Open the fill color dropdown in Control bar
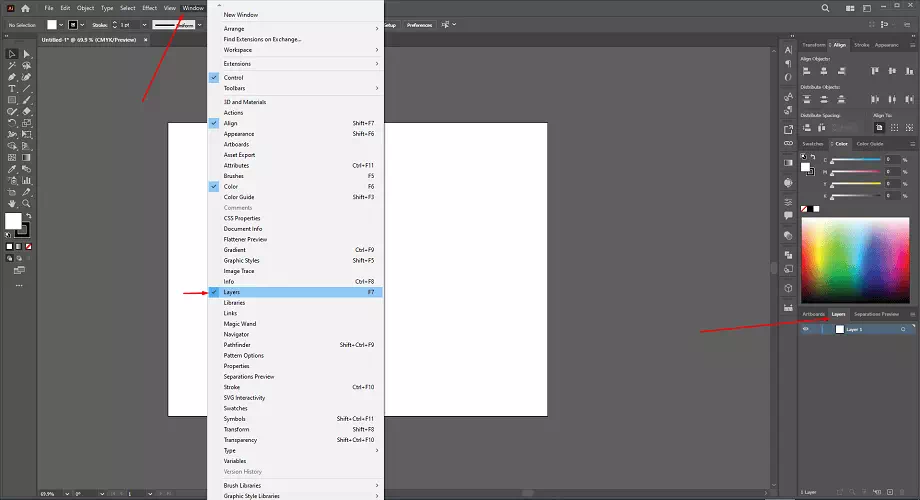This screenshot has width=920, height=500. point(61,25)
